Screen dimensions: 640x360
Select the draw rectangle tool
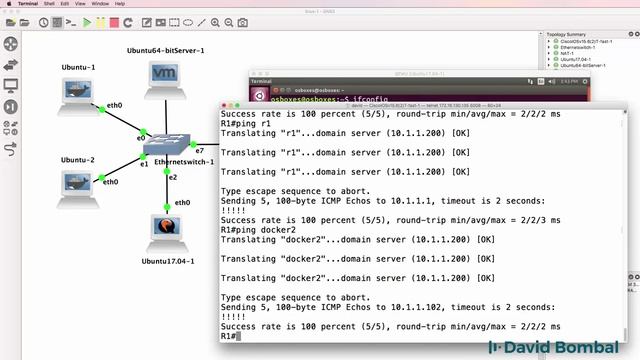pos(174,23)
